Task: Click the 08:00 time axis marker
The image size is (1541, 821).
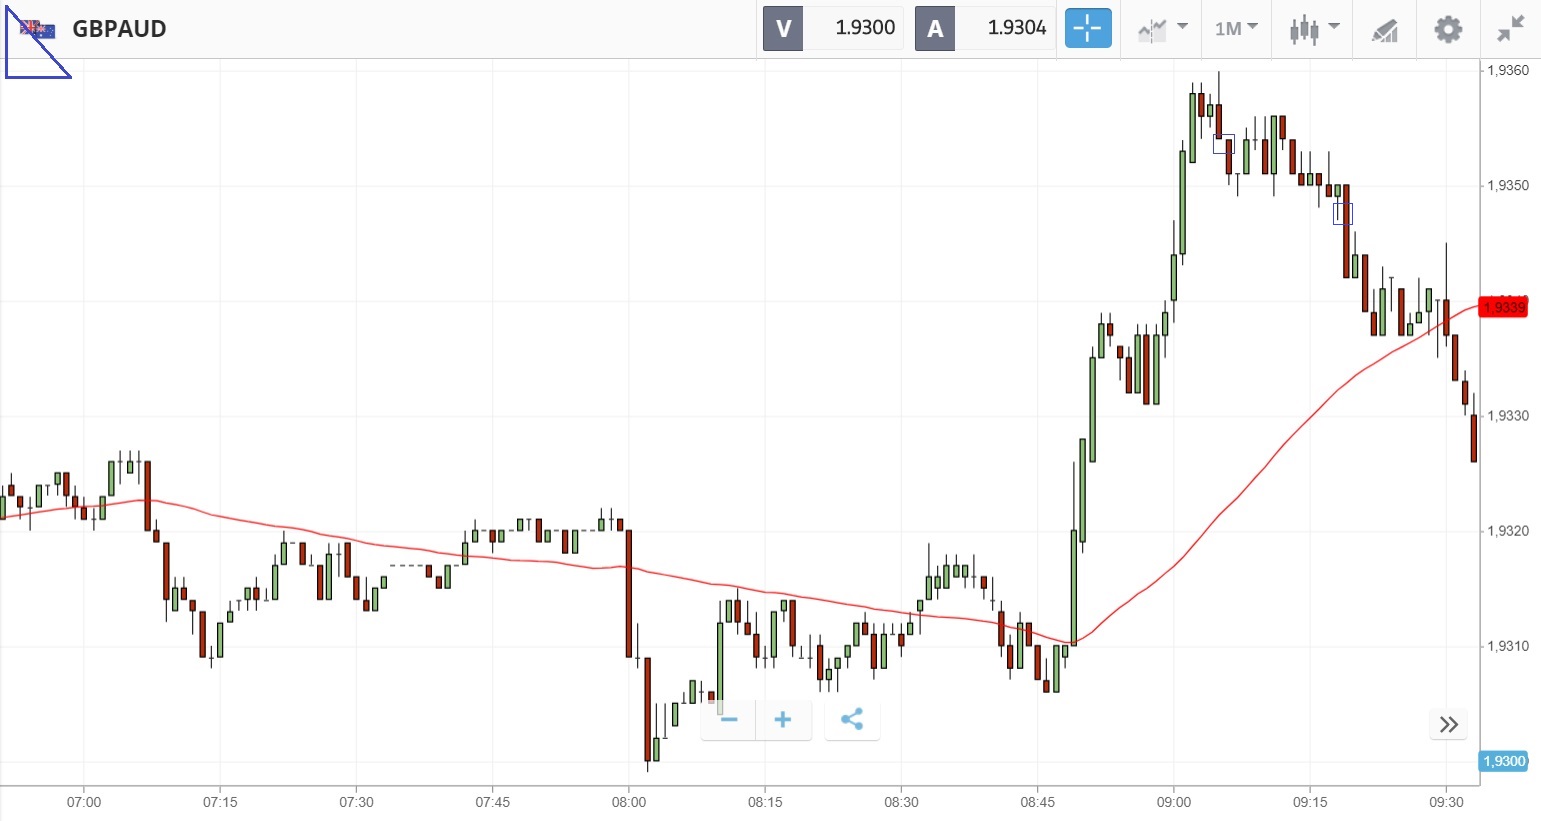Action: 628,802
